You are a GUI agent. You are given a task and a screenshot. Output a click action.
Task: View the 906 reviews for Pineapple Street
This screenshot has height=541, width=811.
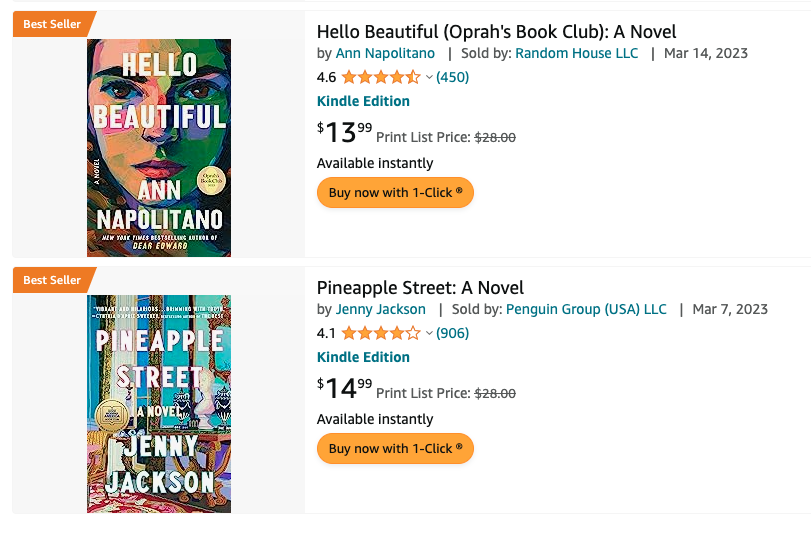tap(453, 333)
